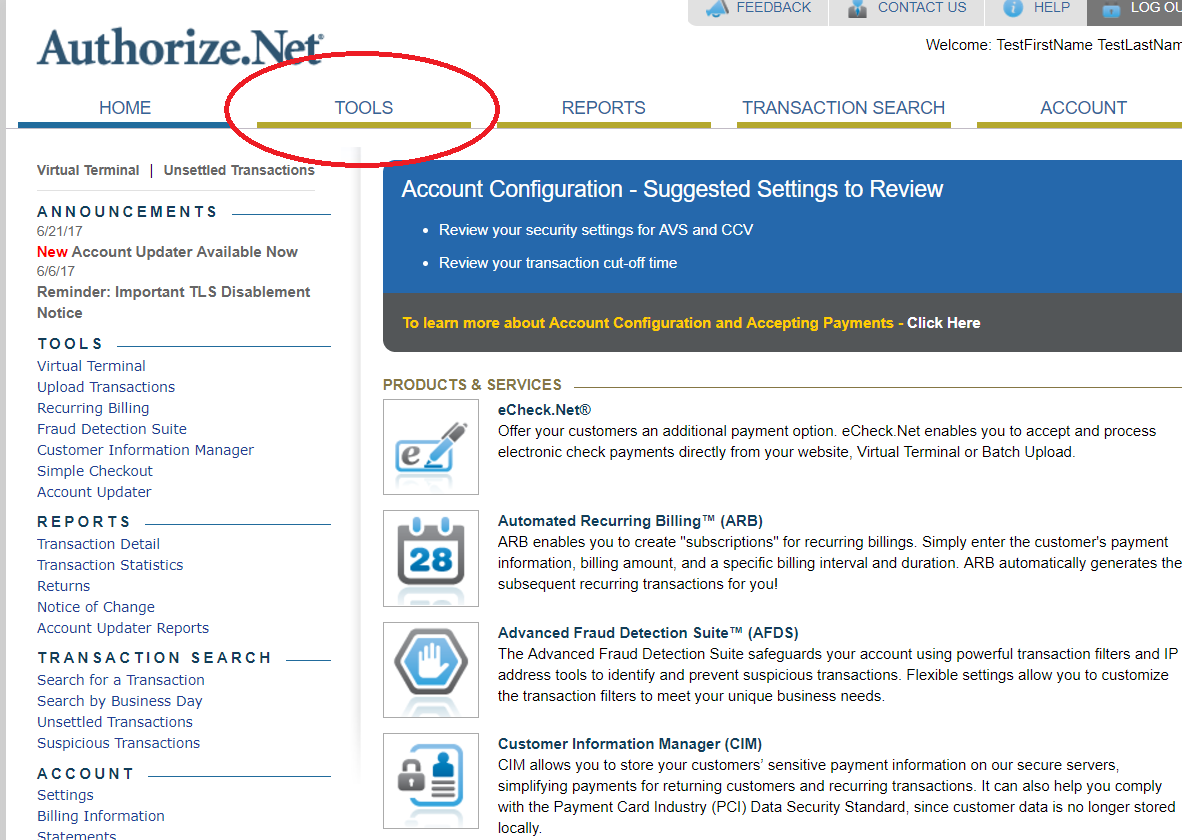Open CONTACT US from the top bar
The width and height of the screenshot is (1182, 840).
(x=922, y=8)
